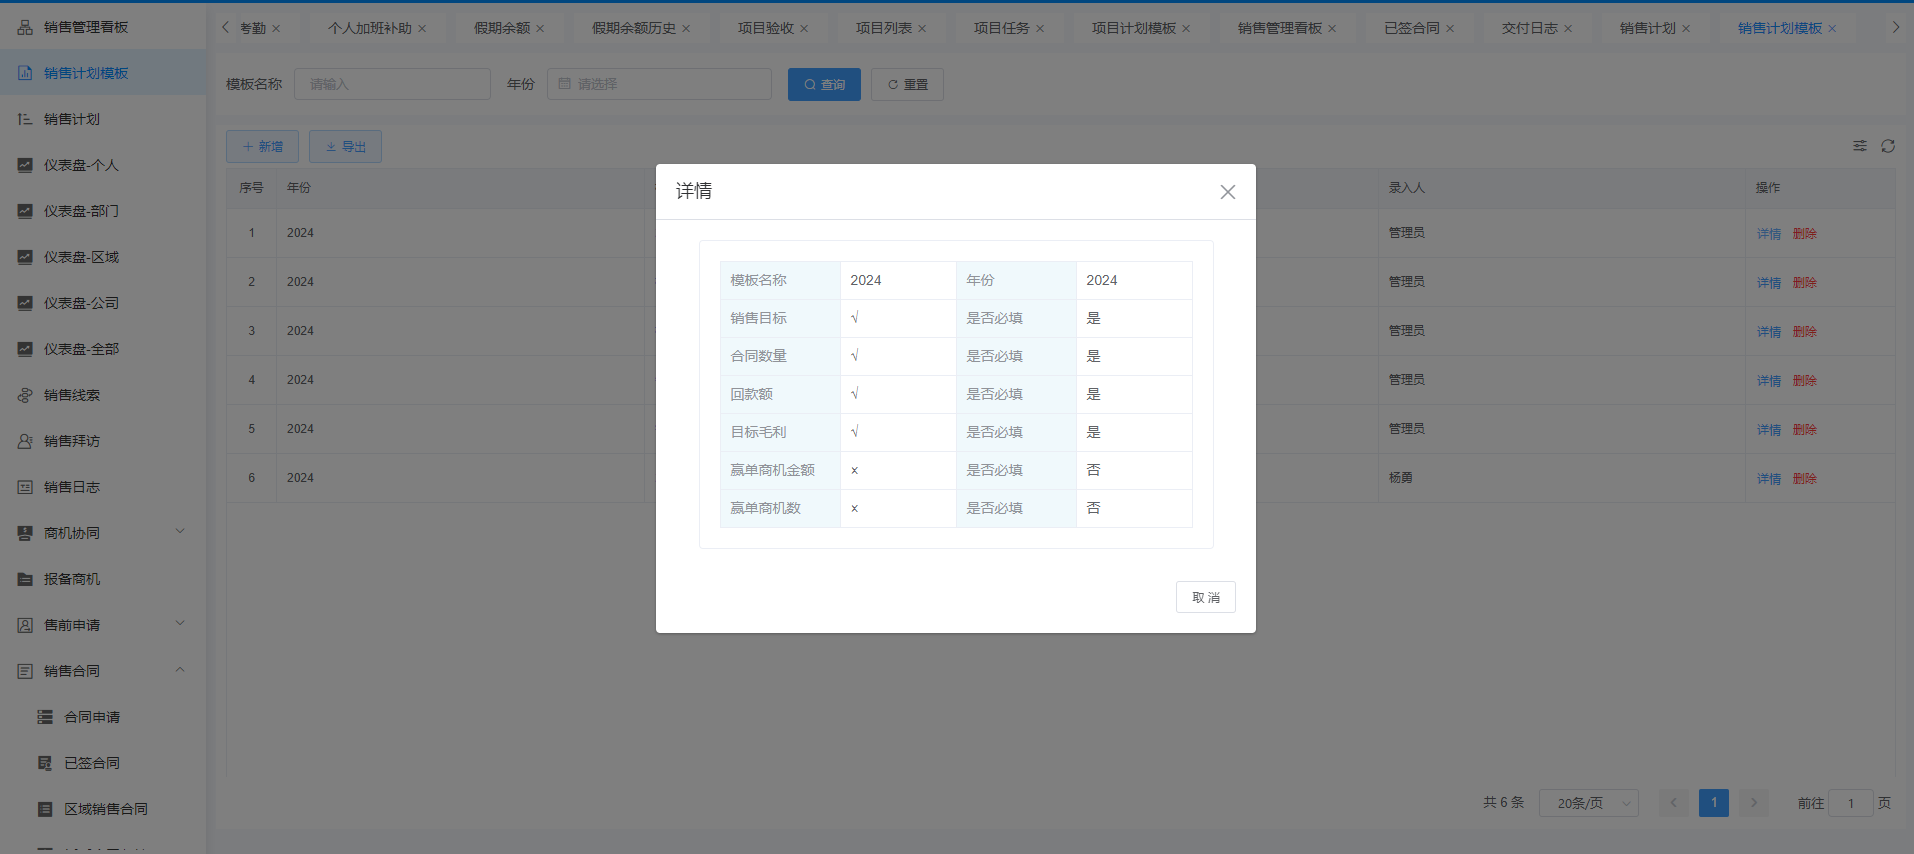1914x854 pixels.
Task: Click the 销售线索 sidebar icon
Action: 25,395
